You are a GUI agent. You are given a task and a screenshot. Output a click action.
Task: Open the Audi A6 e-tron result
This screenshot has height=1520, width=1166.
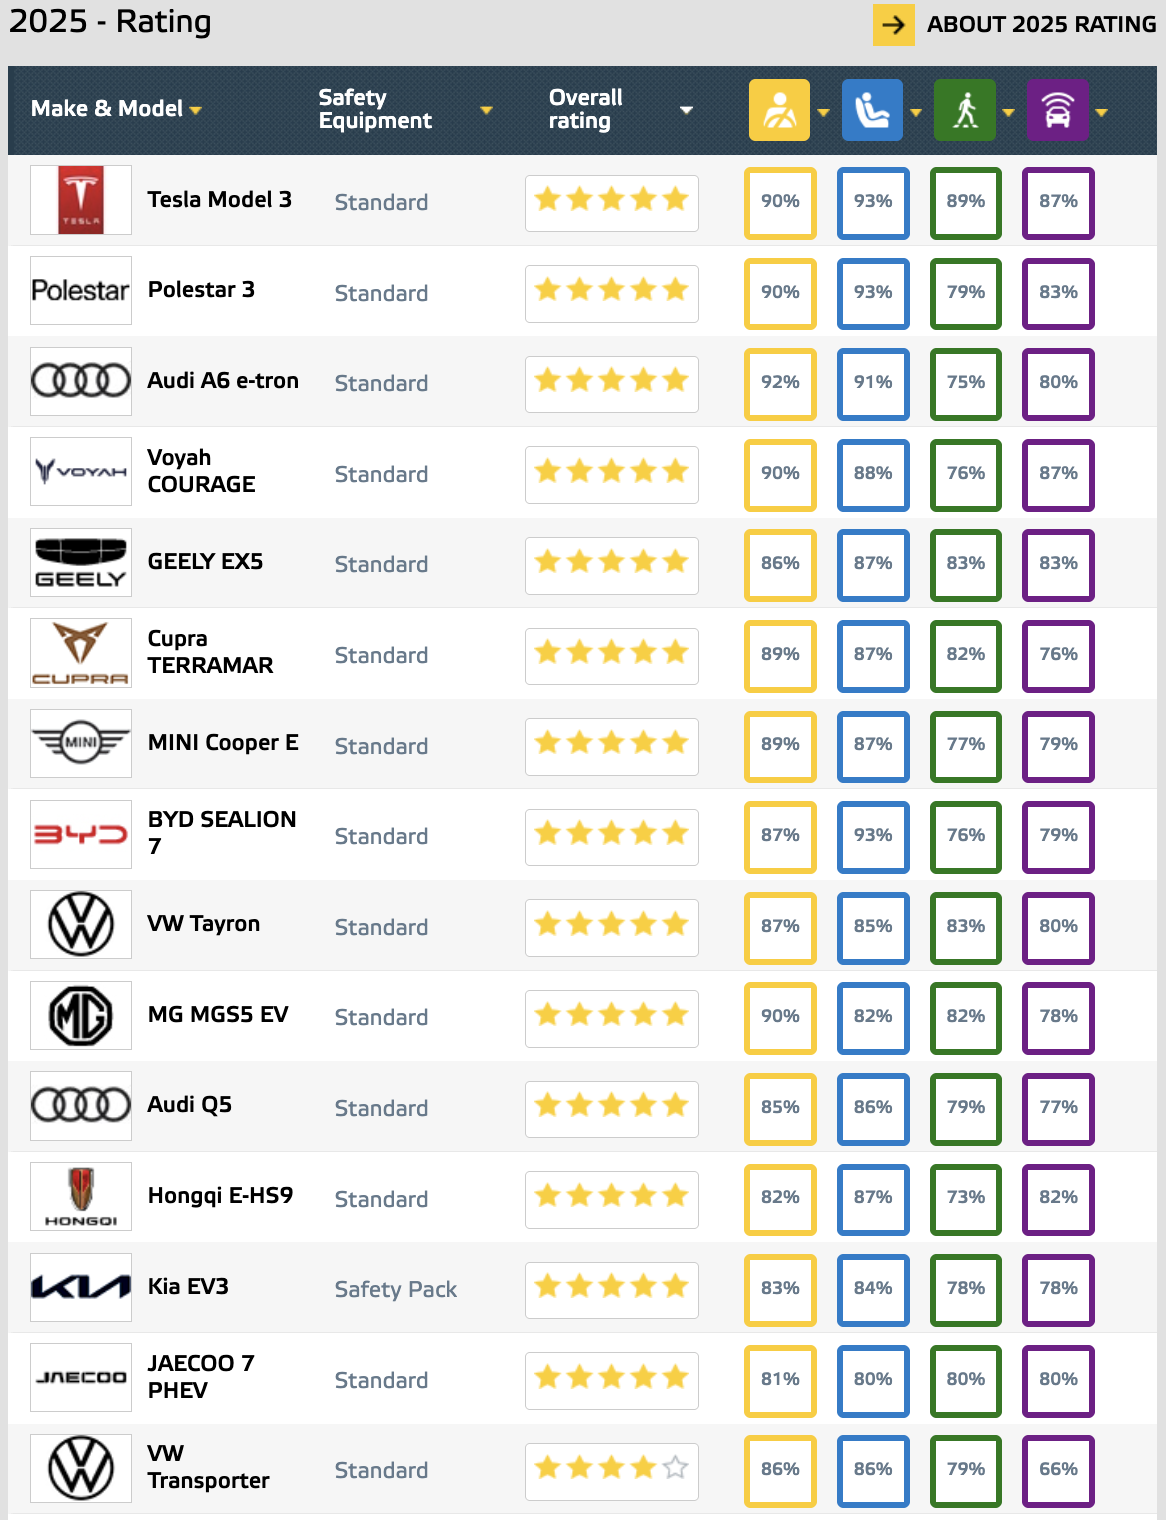223,381
